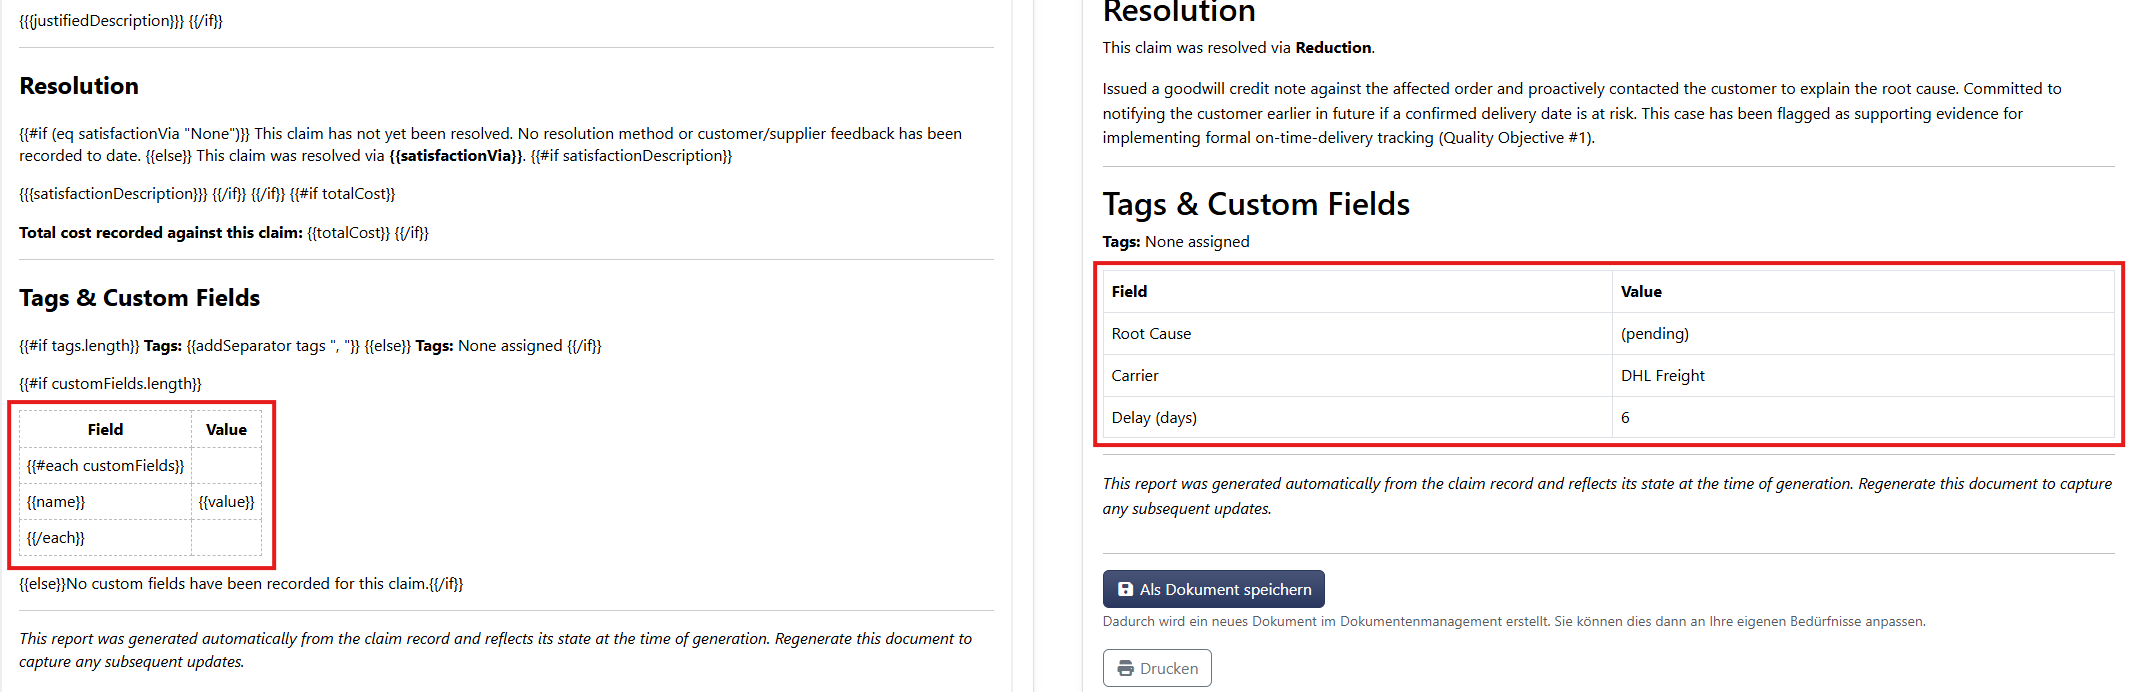2129x692 pixels.
Task: Click the {{totalCost}} placeholder text
Action: 349,233
